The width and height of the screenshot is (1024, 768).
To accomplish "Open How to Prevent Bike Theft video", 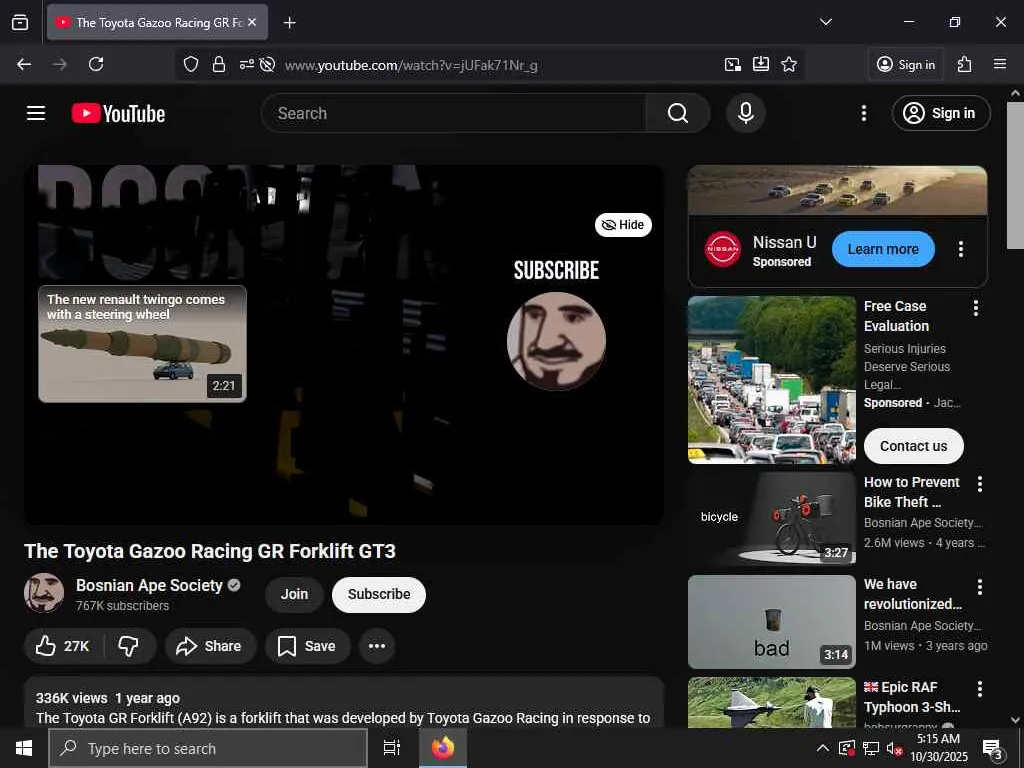I will (x=912, y=492).
